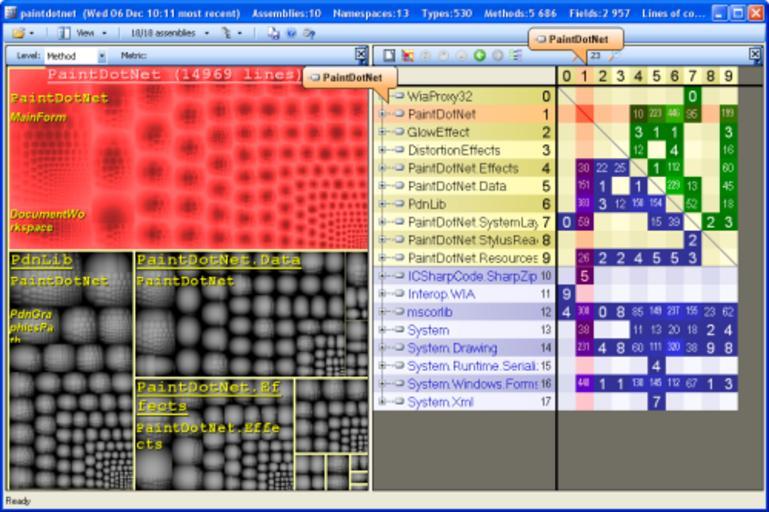
Task: Select the System.Runtime.Serialization row
Action: 464,366
